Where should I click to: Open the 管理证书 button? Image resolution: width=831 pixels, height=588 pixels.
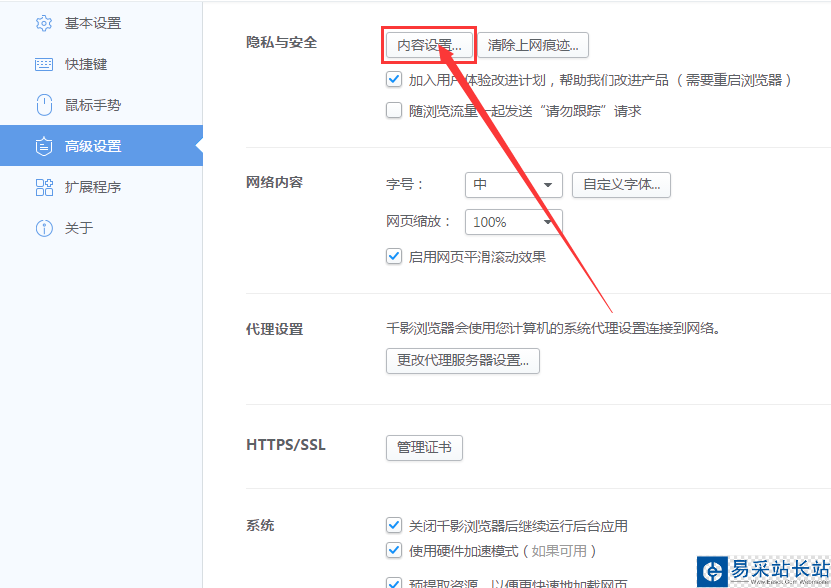click(x=424, y=448)
